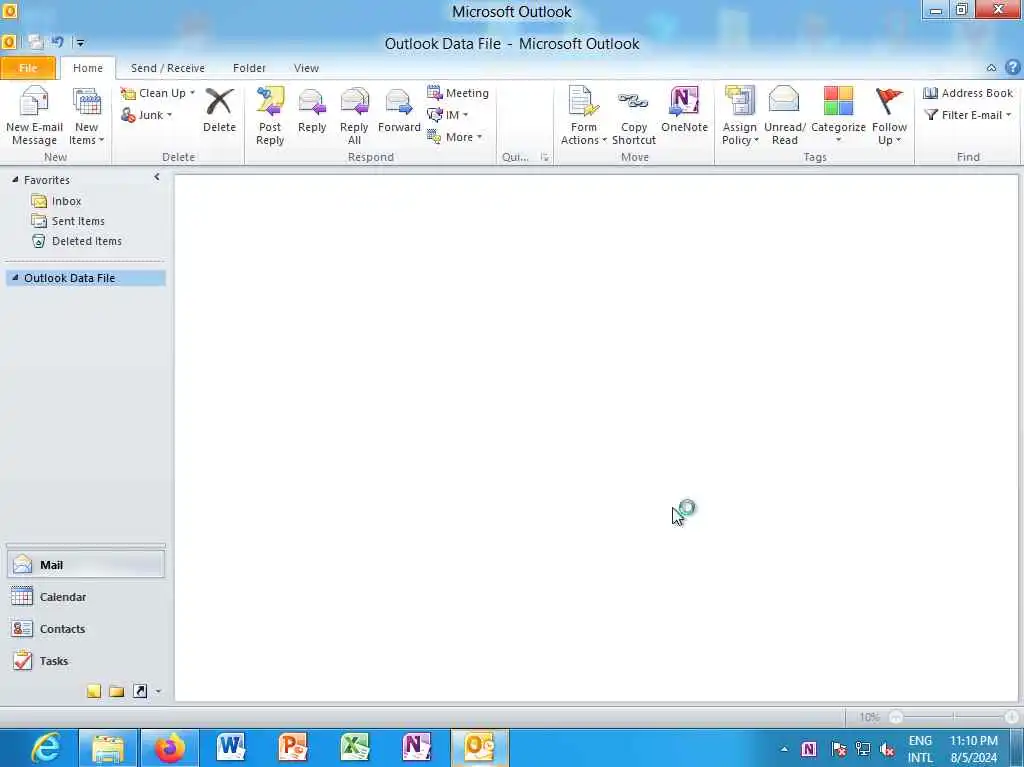This screenshot has width=1024, height=767.
Task: Click the ENG INTL language indicator
Action: [x=920, y=749]
